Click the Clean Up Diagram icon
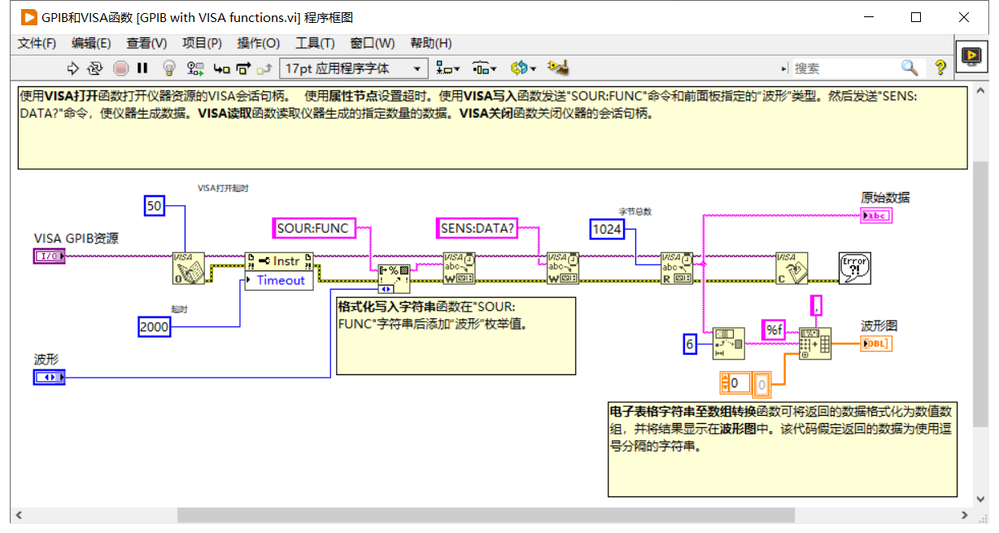The image size is (999, 533). 558,68
